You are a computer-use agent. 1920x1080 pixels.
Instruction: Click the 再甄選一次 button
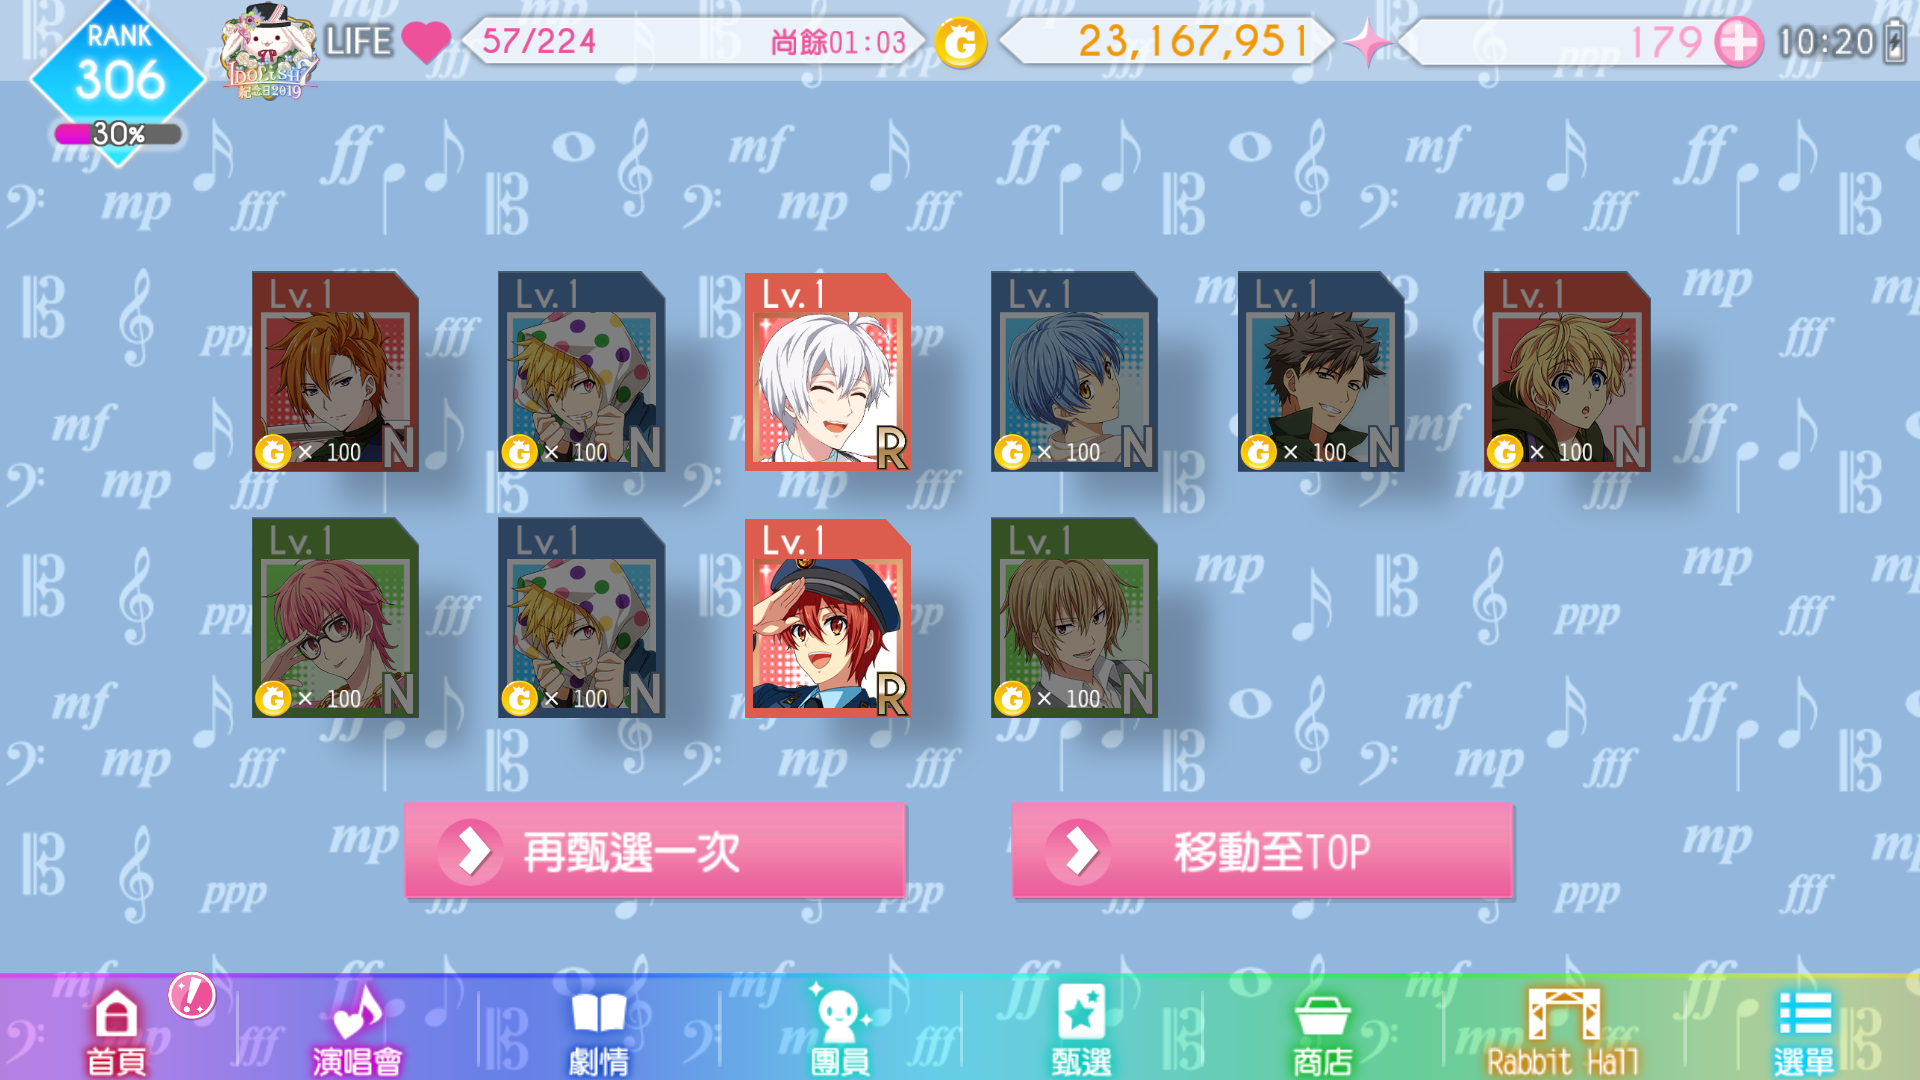655,851
